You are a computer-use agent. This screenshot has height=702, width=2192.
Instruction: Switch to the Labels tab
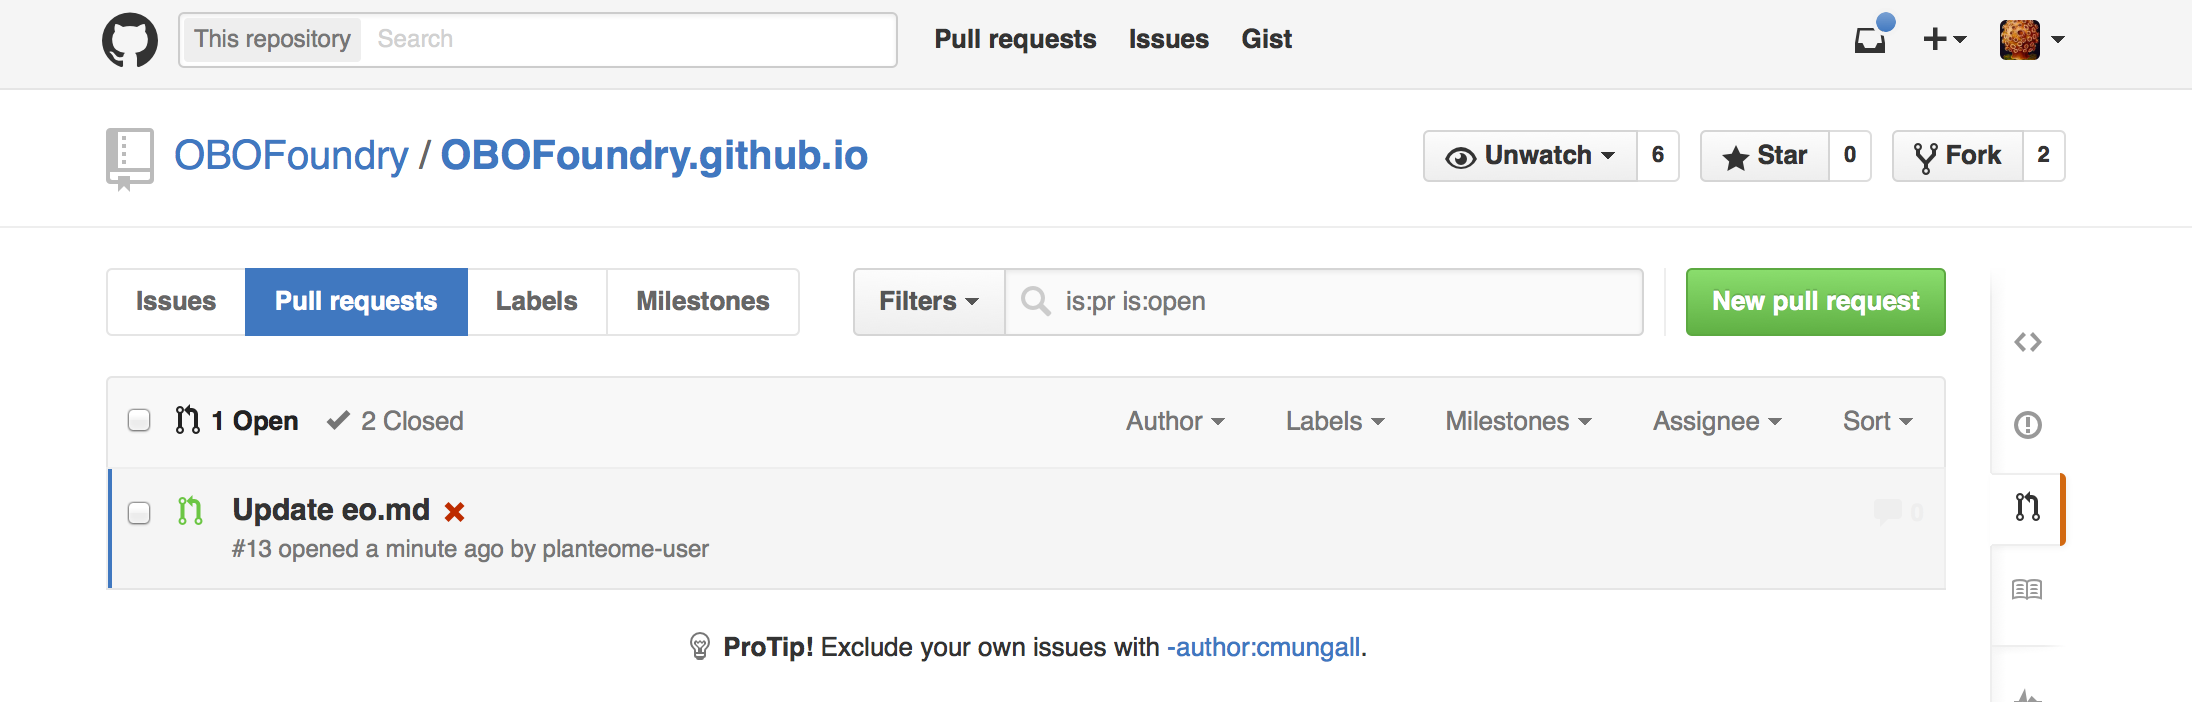(536, 301)
